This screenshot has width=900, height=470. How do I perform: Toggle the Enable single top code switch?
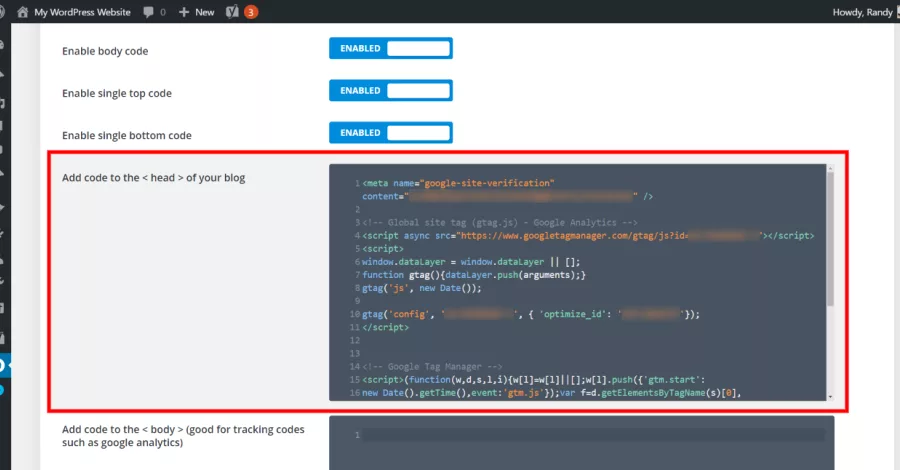tap(391, 91)
